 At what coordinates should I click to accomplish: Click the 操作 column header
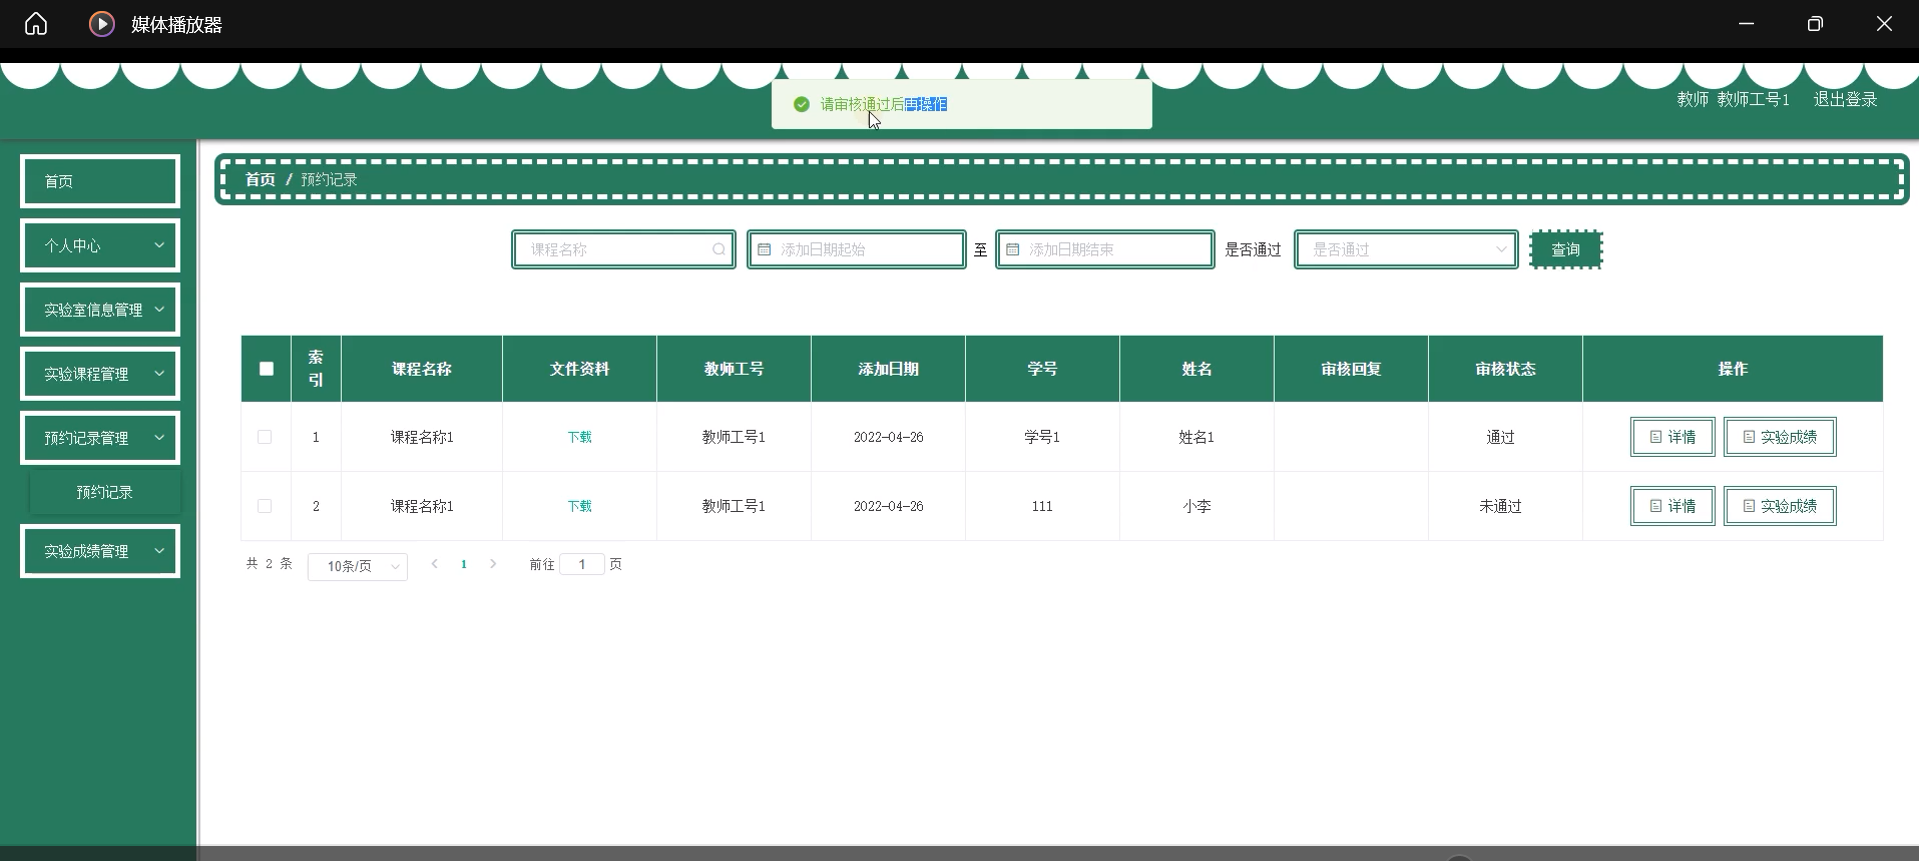[1733, 369]
